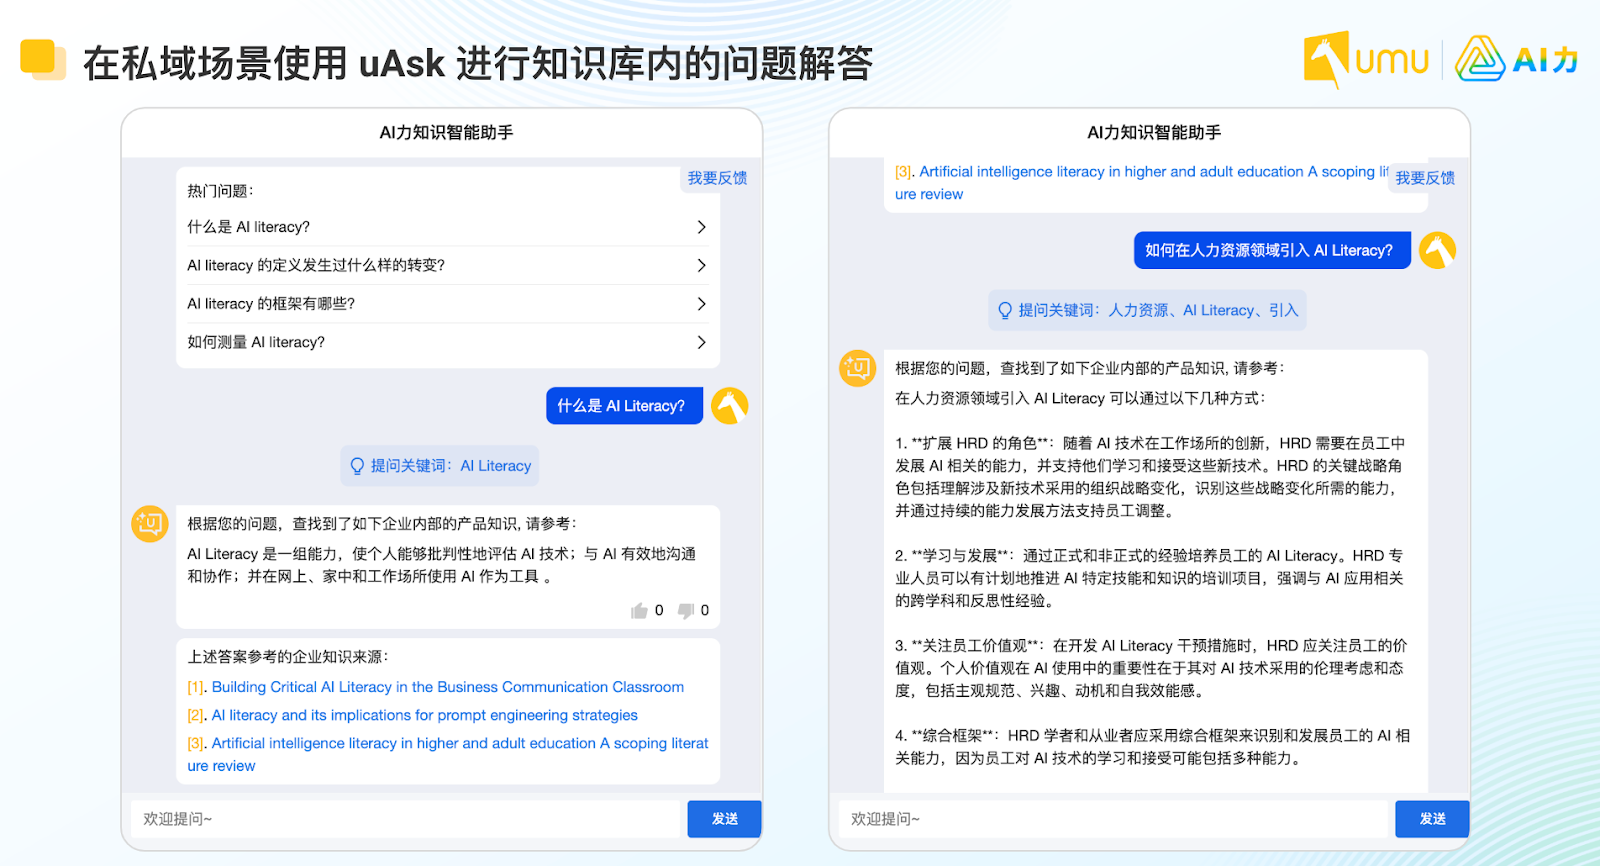Click the right "欢迎提问~" input field
Screen dimensions: 1600x866
[x=1114, y=819]
